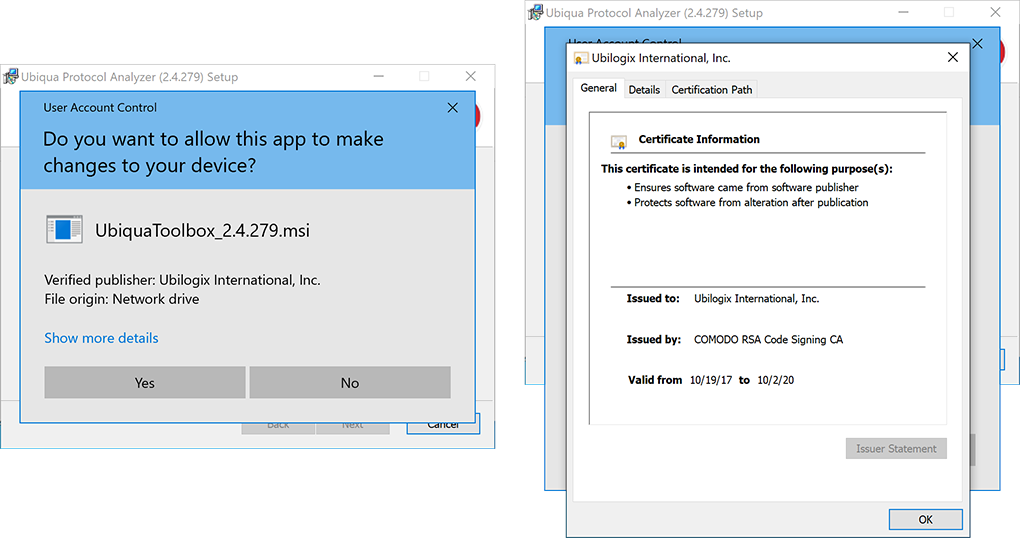The height and width of the screenshot is (538, 1020).
Task: Switch to the General tab of the certificate
Action: (598, 88)
